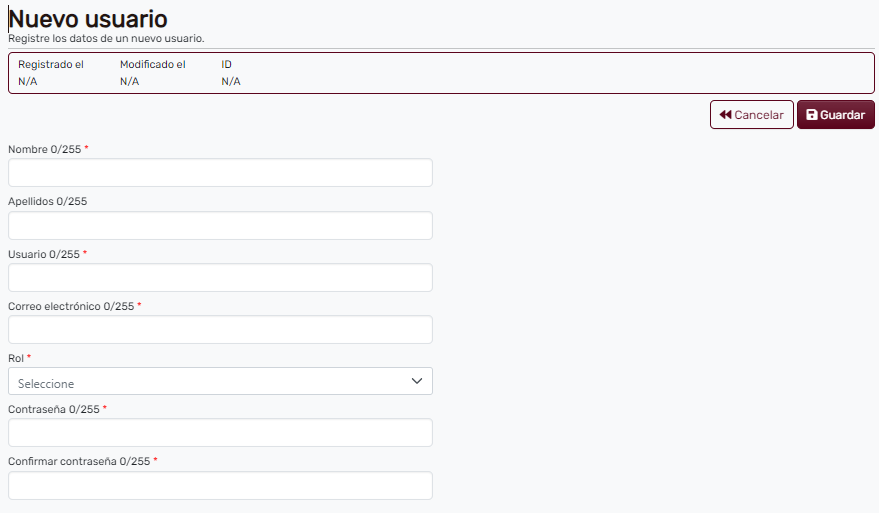Click the 'Correo electrónico 0/255' label
Viewport: 879px width, 513px height.
point(70,306)
